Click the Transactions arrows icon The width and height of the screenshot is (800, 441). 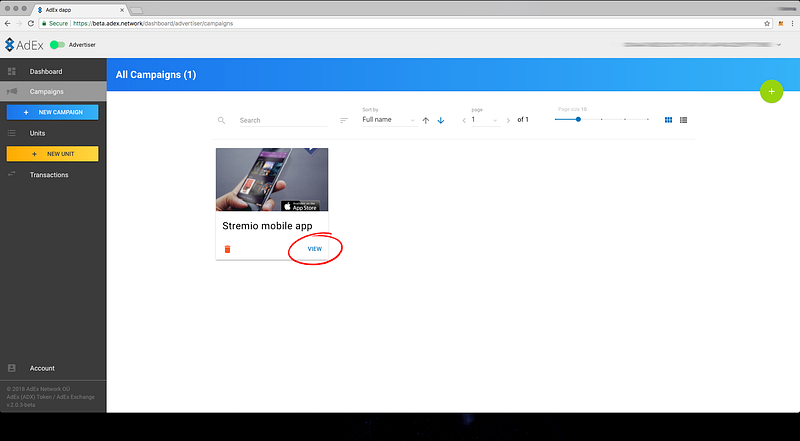point(12,175)
